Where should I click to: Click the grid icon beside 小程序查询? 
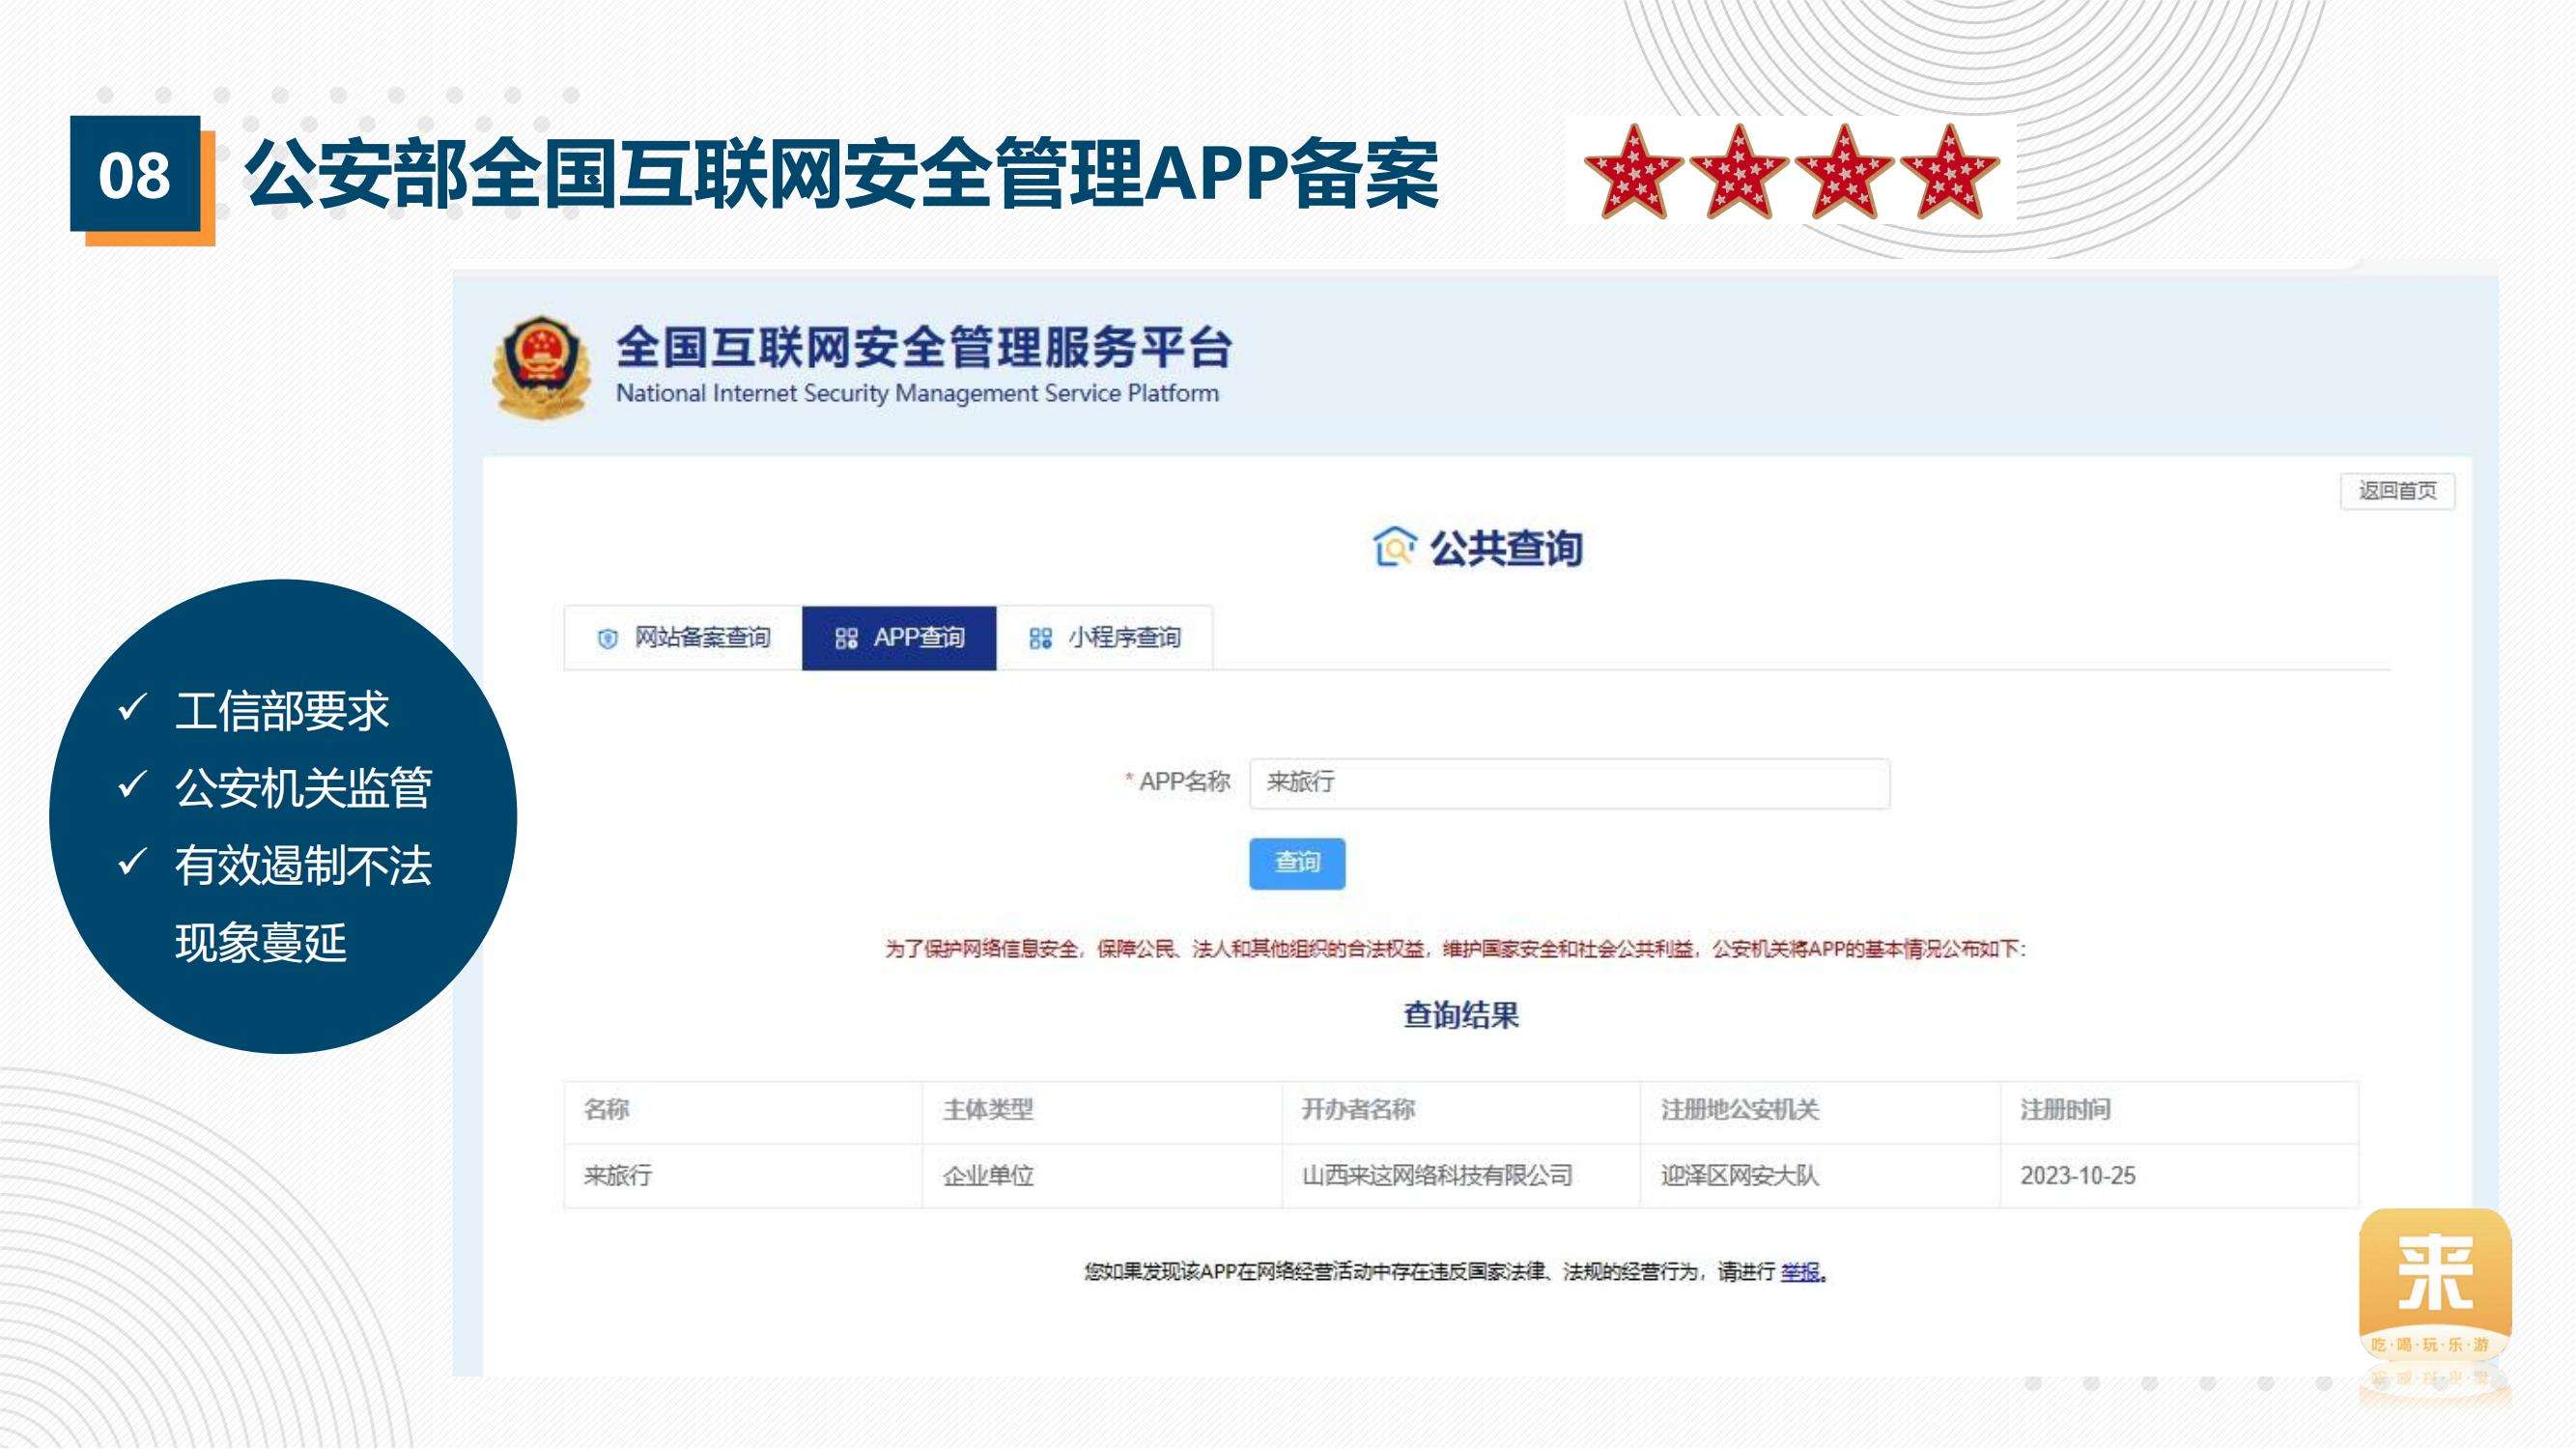(1040, 638)
